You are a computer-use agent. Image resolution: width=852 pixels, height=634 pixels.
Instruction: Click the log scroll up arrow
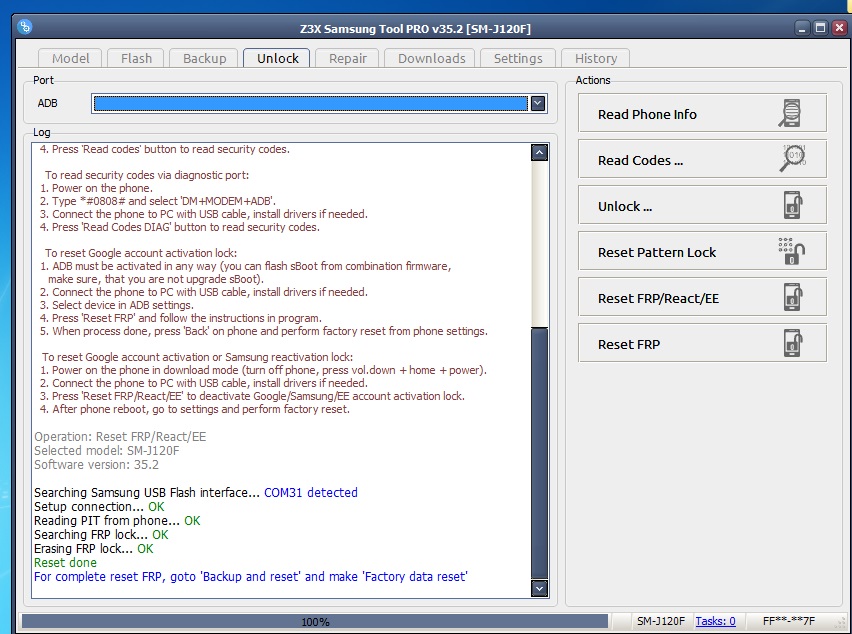539,153
